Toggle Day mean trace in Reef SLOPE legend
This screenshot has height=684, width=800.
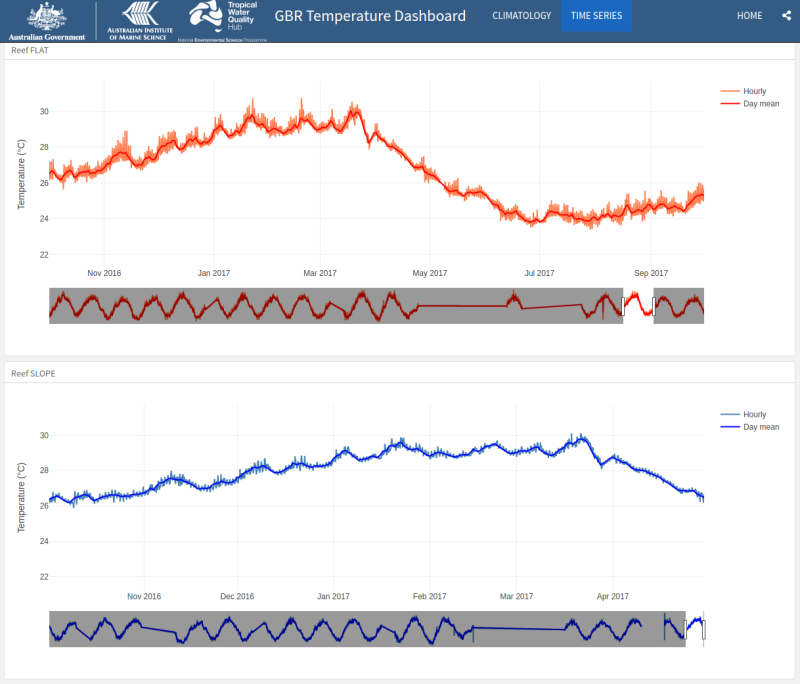click(749, 427)
